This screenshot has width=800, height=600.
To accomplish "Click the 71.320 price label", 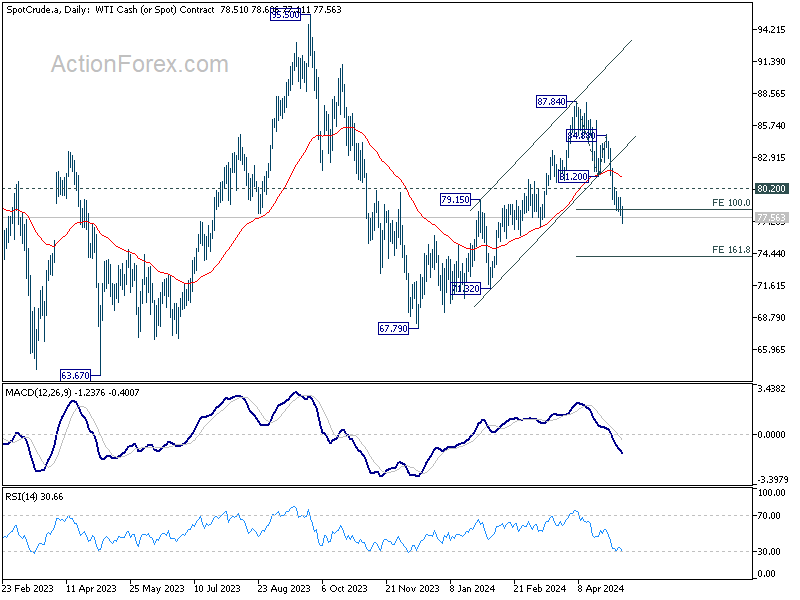I will (x=466, y=289).
